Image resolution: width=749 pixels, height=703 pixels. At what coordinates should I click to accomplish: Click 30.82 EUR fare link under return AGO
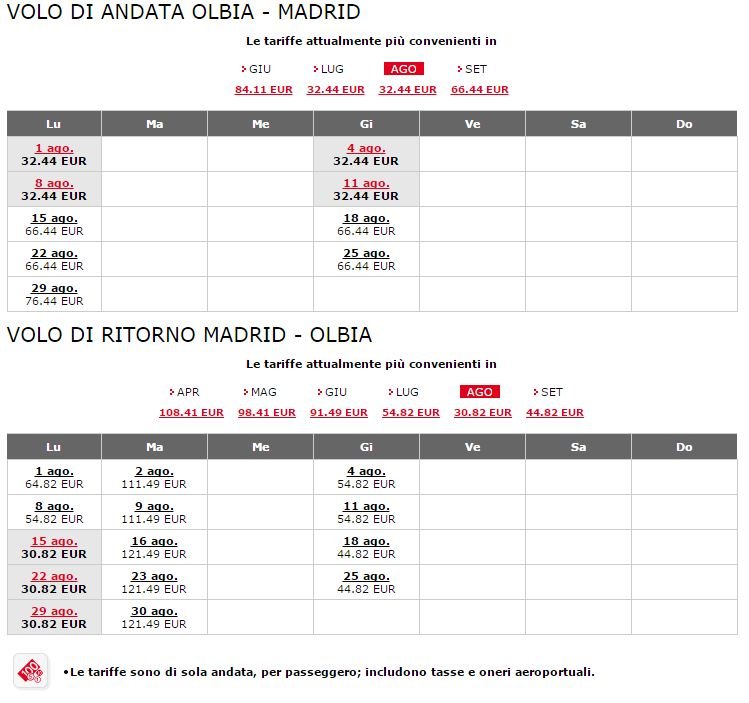click(x=483, y=412)
